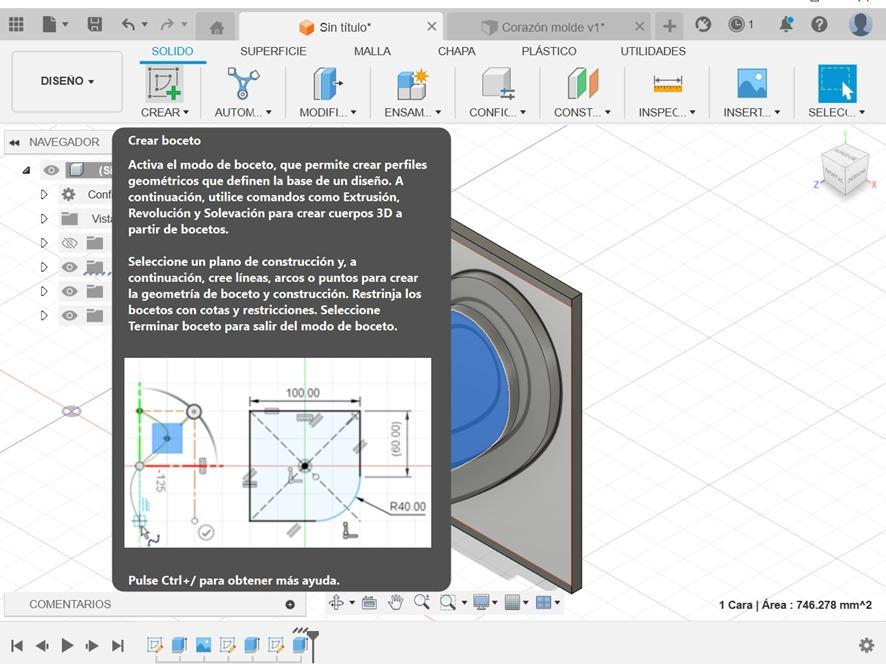Select the Zoom magnifier tool
Image resolution: width=886 pixels, height=664 pixels.
pos(422,602)
